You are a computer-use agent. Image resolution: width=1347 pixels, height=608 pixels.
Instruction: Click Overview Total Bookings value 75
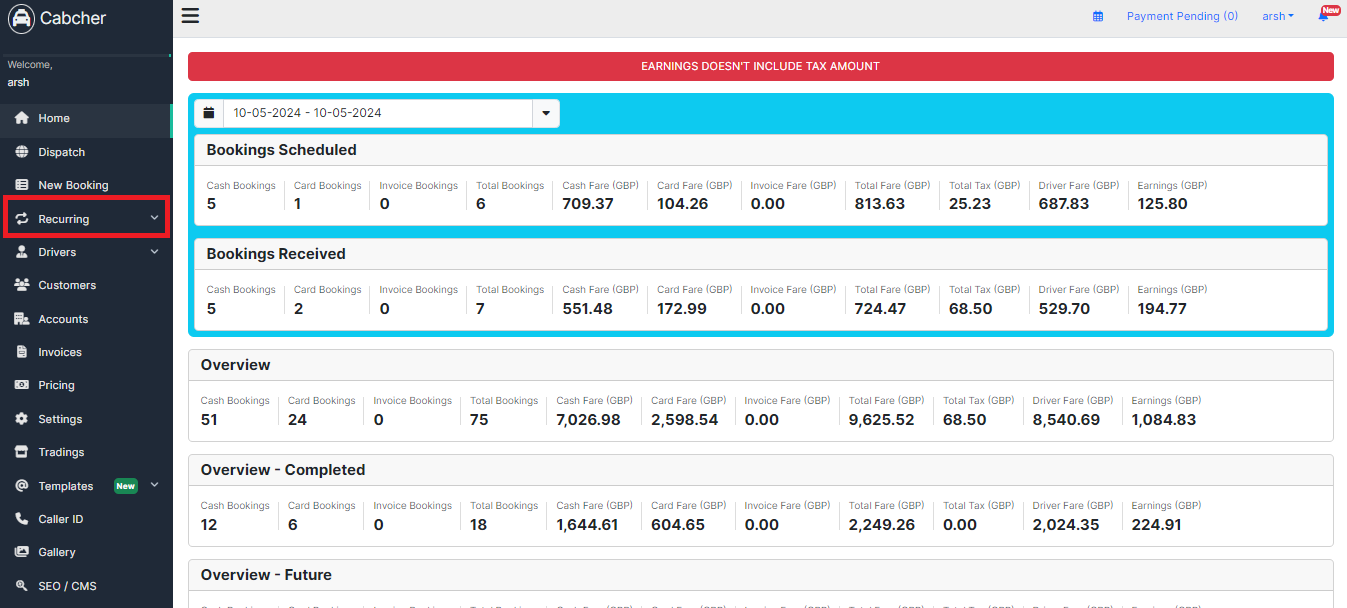click(479, 420)
